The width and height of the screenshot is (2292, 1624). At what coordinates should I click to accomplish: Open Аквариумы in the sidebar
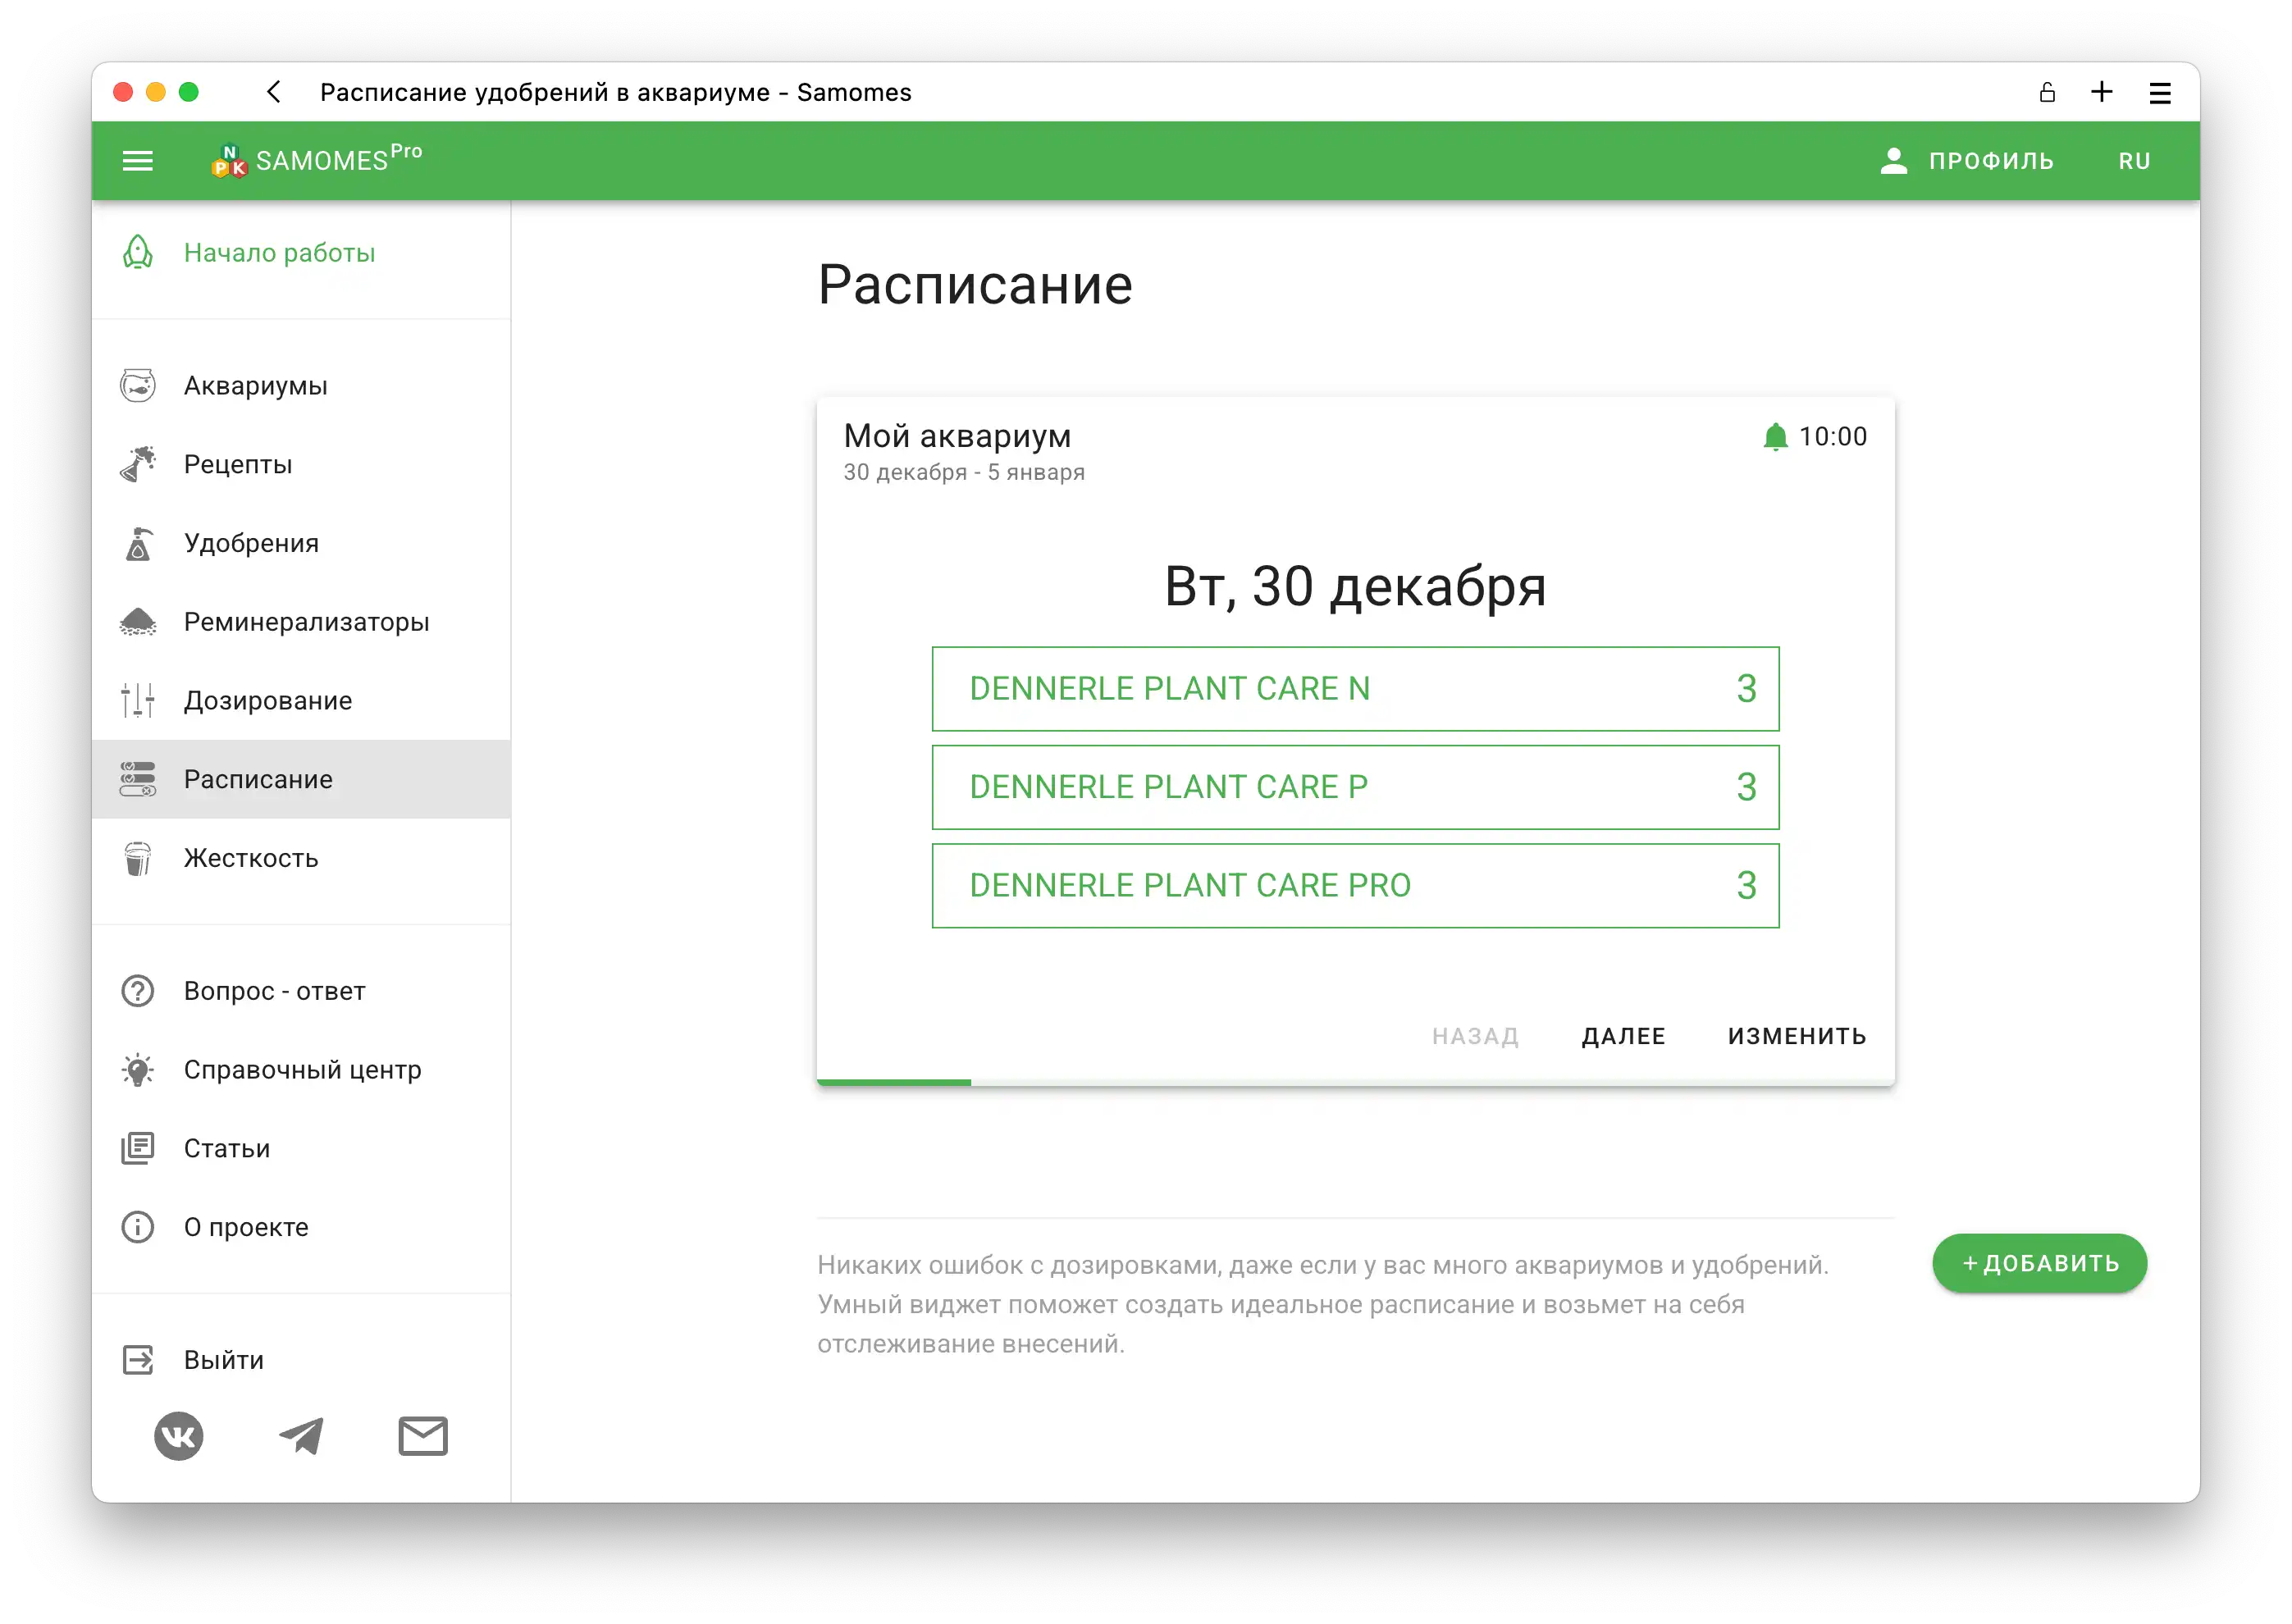tap(255, 386)
